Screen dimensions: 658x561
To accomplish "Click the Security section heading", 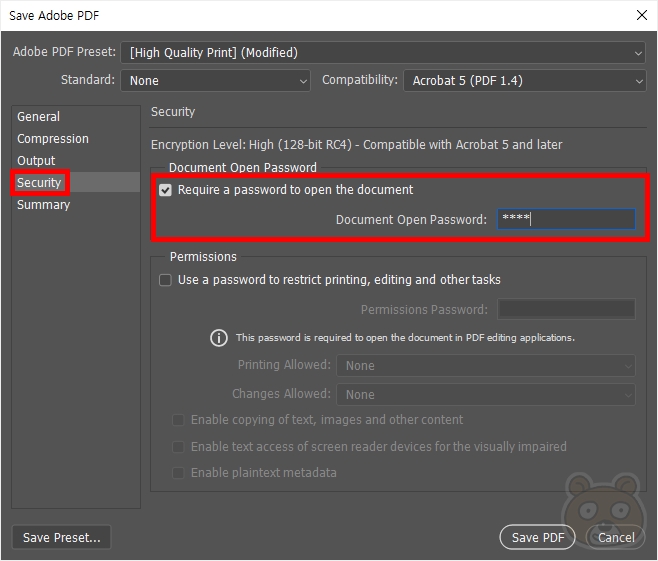I will click(x=173, y=112).
